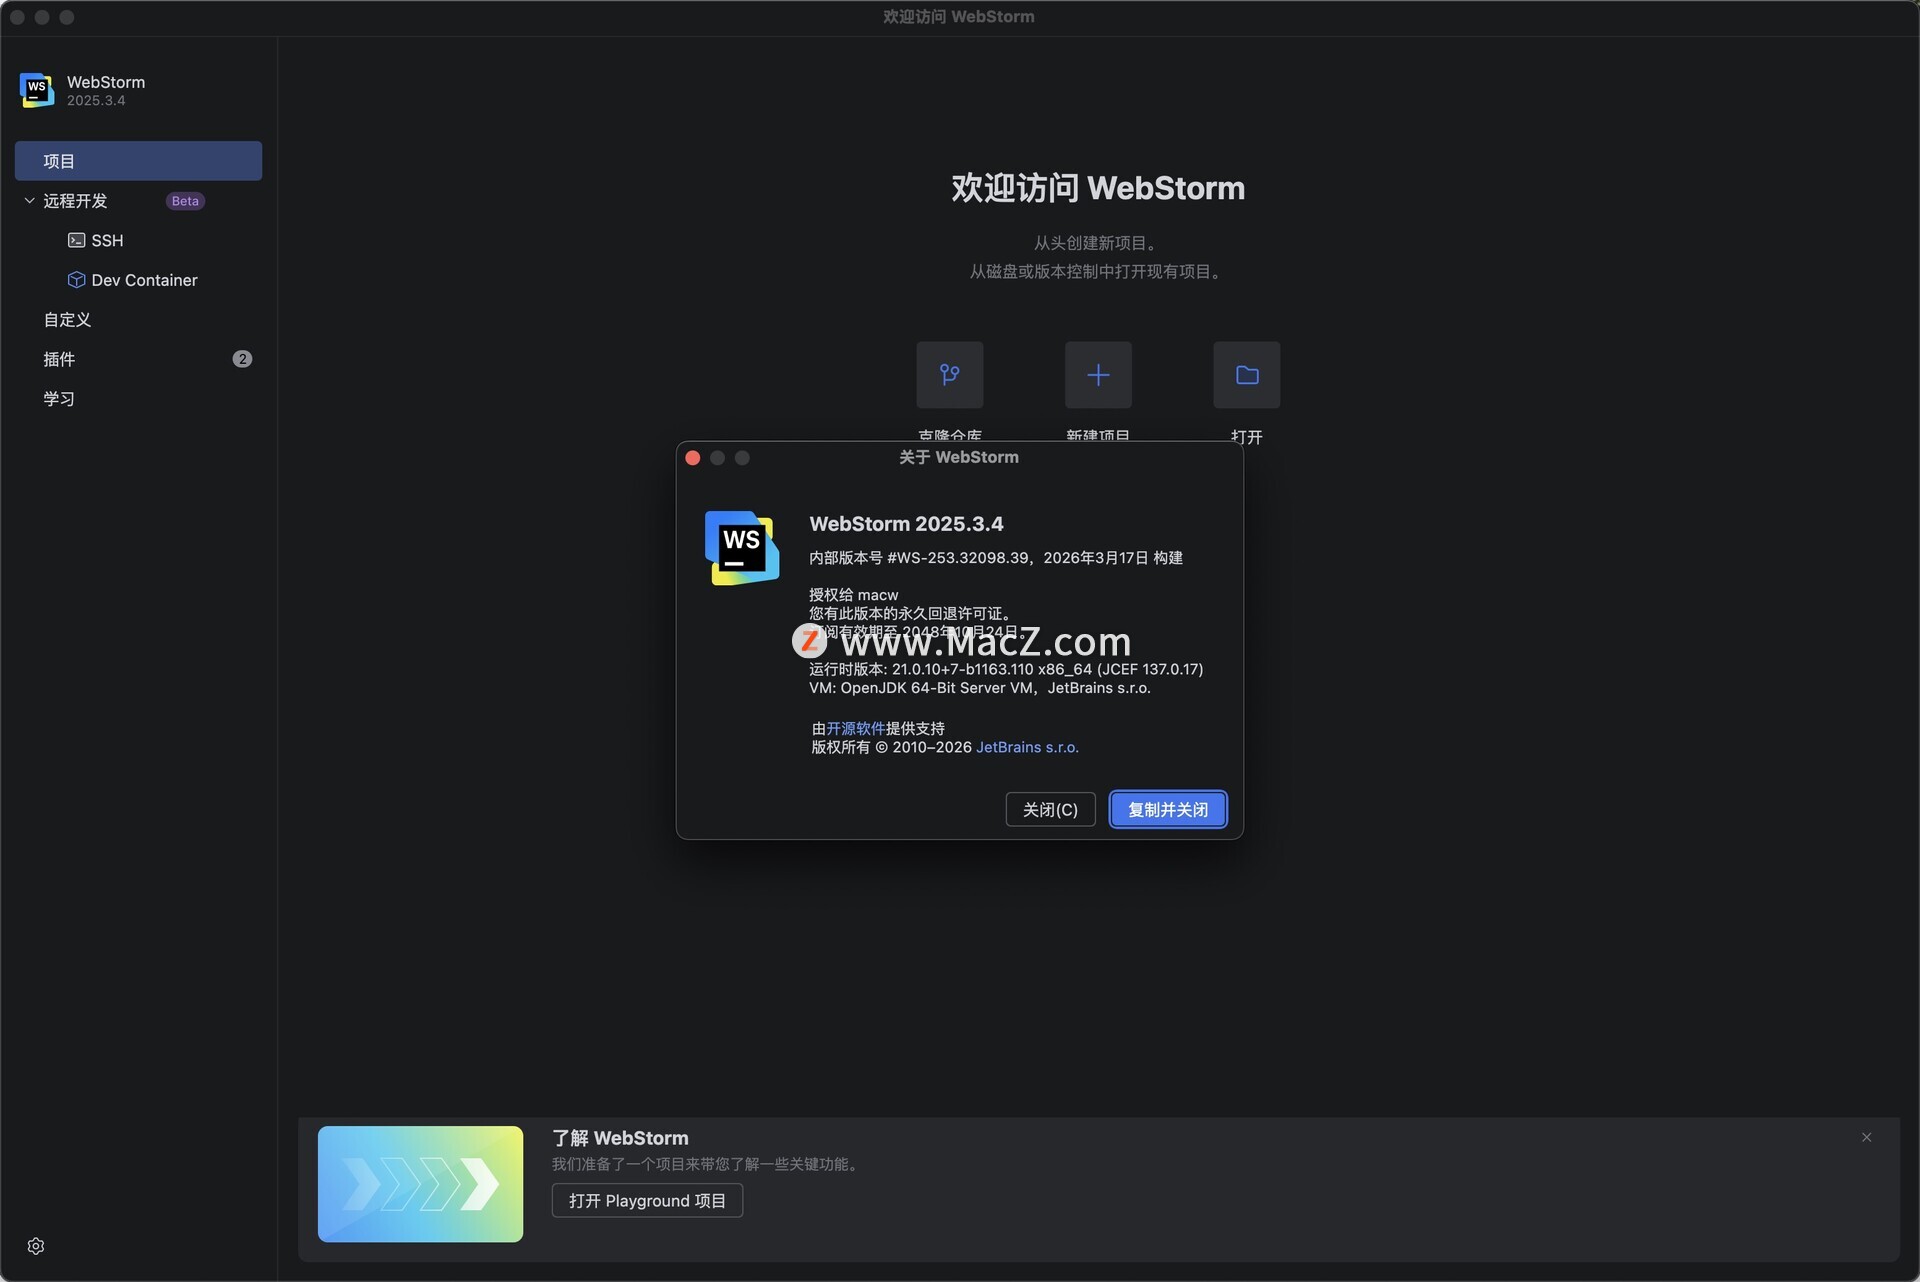
Task: Open settings gear in bottom-left corner
Action: (36, 1246)
